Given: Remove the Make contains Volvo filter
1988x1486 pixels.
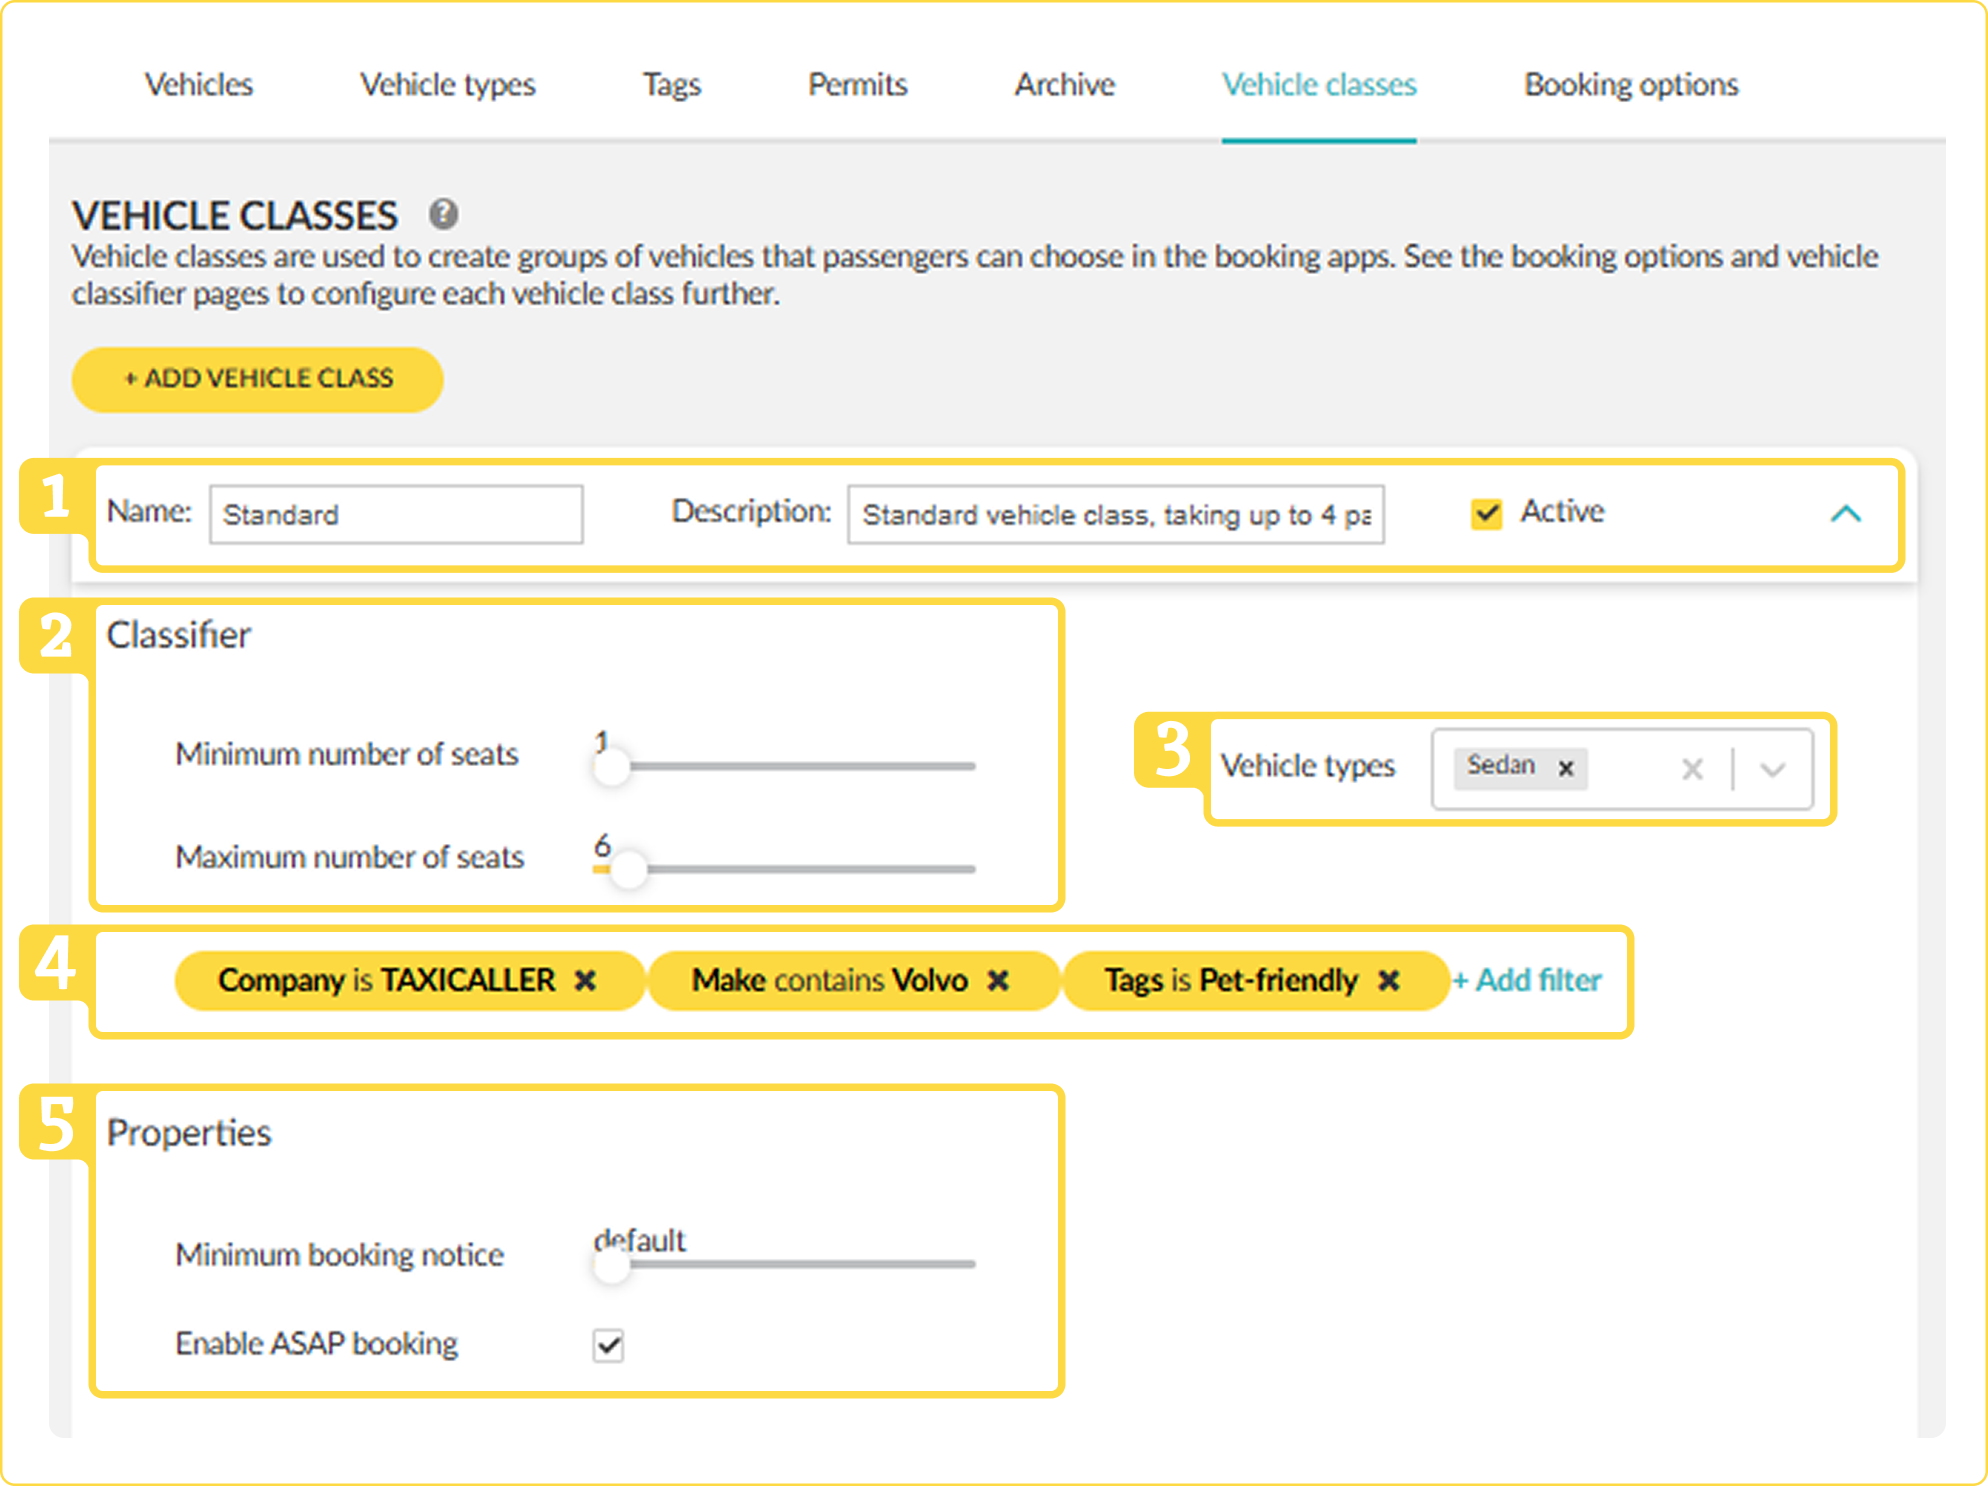Looking at the screenshot, I should click(x=998, y=981).
